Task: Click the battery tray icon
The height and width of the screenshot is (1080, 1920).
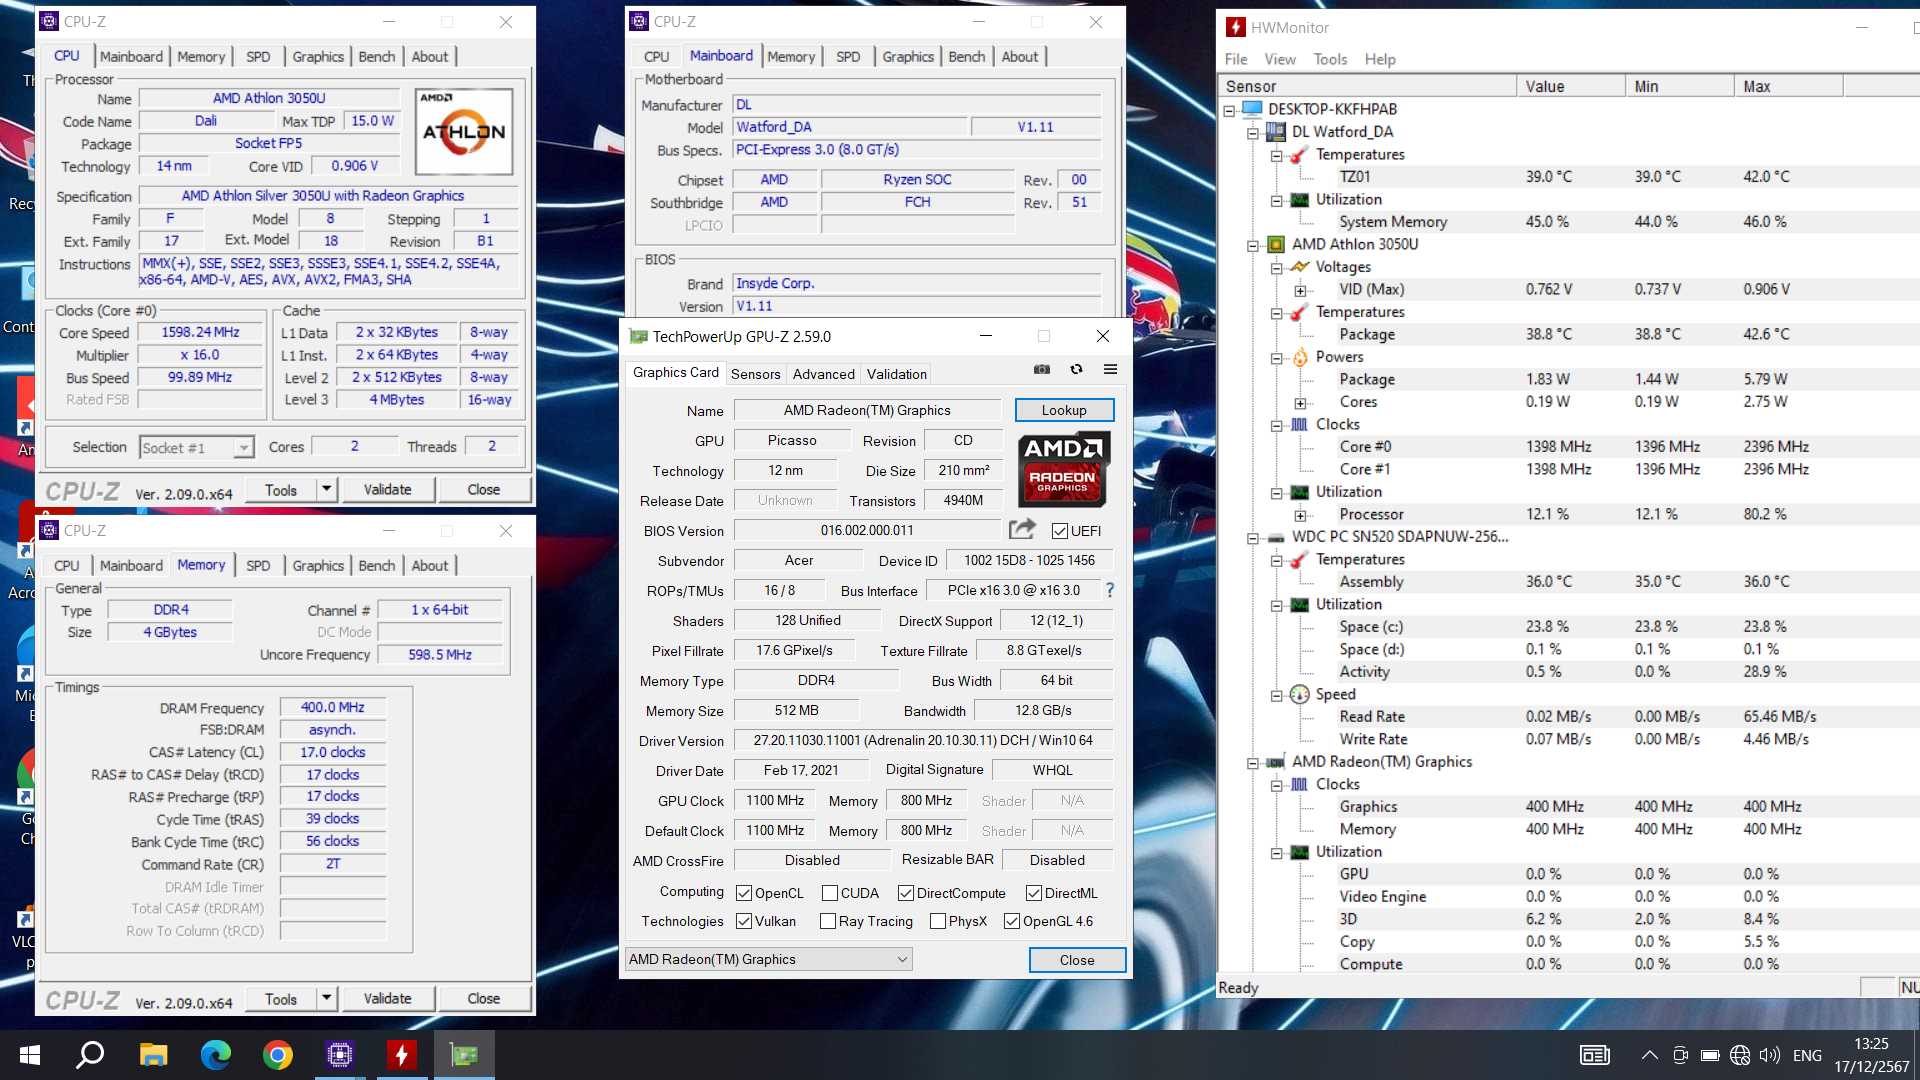Action: tap(1710, 1055)
